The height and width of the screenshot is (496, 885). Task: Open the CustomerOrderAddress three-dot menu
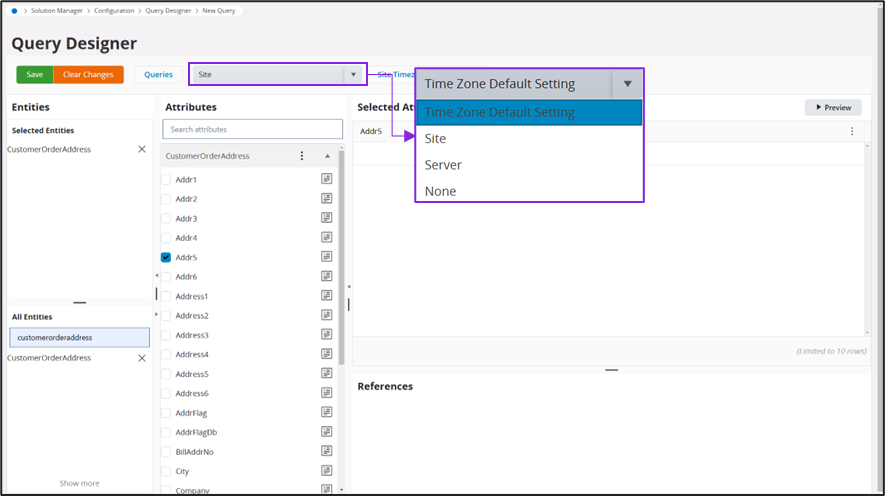click(302, 156)
